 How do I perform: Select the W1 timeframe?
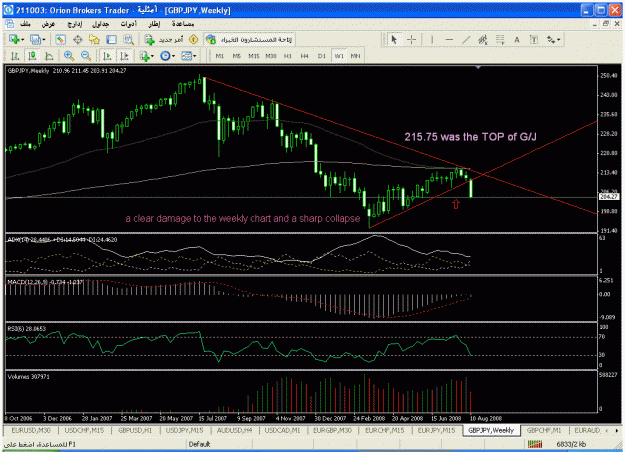coord(339,56)
